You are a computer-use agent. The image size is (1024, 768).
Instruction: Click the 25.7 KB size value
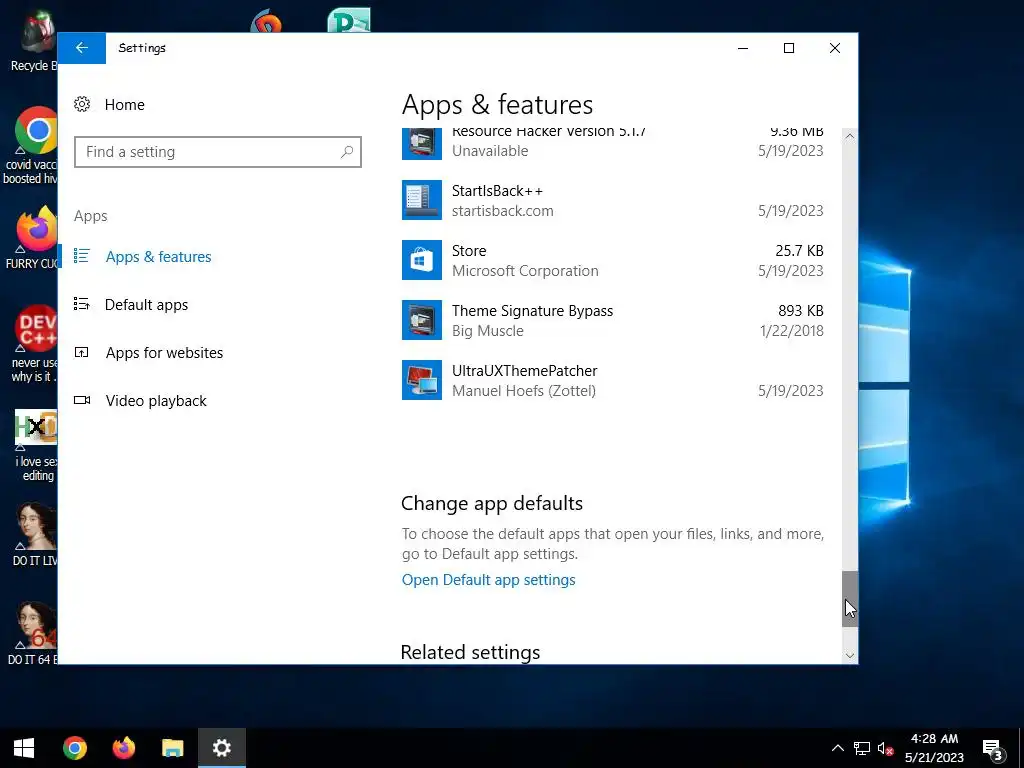click(799, 251)
